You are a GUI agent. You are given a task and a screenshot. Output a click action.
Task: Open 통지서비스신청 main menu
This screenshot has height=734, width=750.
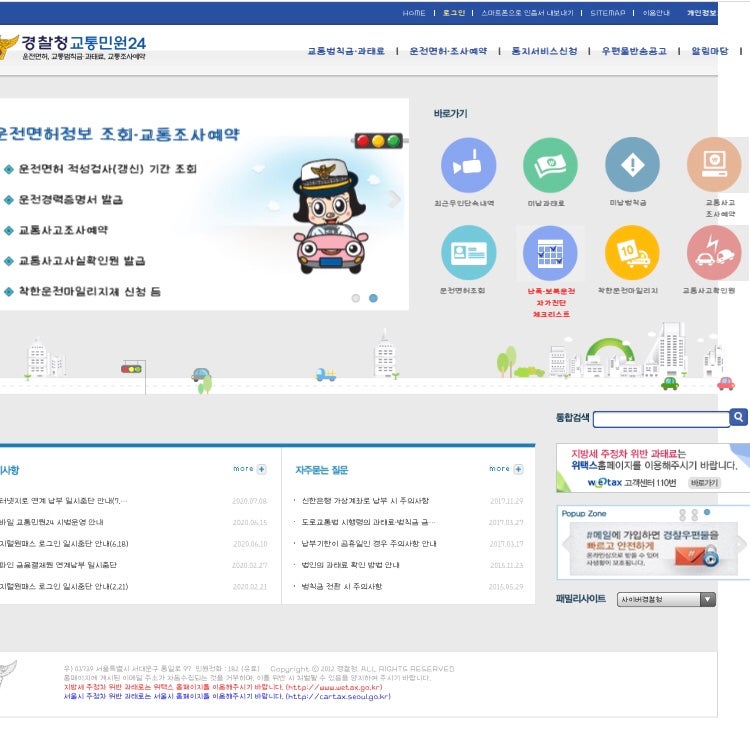click(x=544, y=51)
